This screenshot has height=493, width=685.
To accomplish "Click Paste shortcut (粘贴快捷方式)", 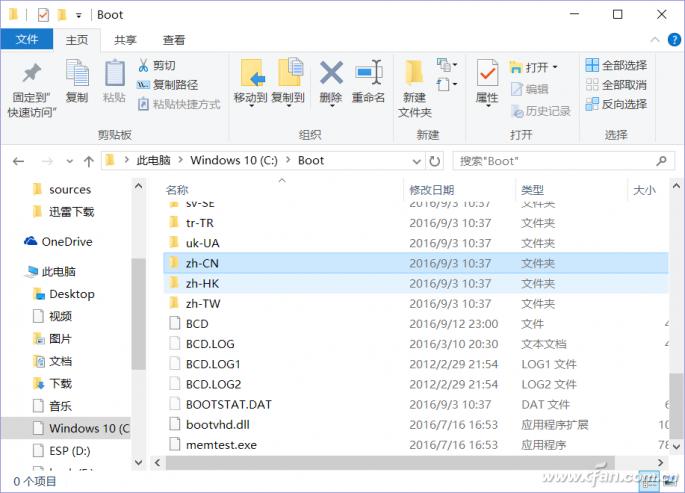I will pos(179,104).
